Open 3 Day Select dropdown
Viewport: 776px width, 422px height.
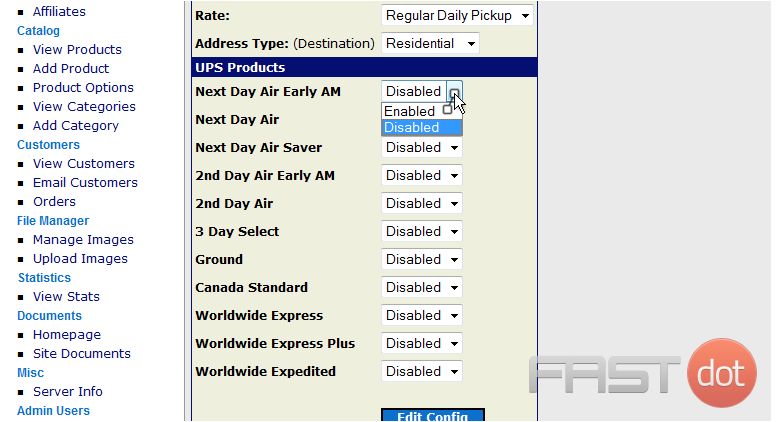(x=422, y=232)
